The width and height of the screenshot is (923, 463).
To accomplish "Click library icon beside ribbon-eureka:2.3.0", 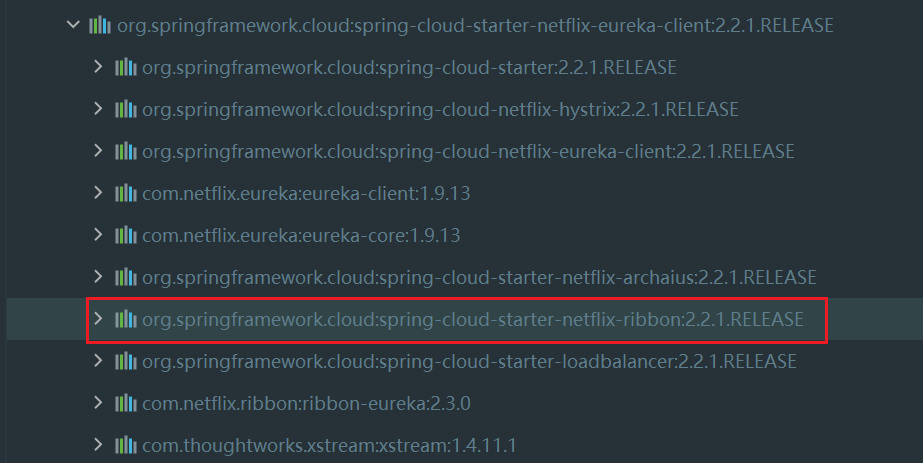I will (x=125, y=403).
